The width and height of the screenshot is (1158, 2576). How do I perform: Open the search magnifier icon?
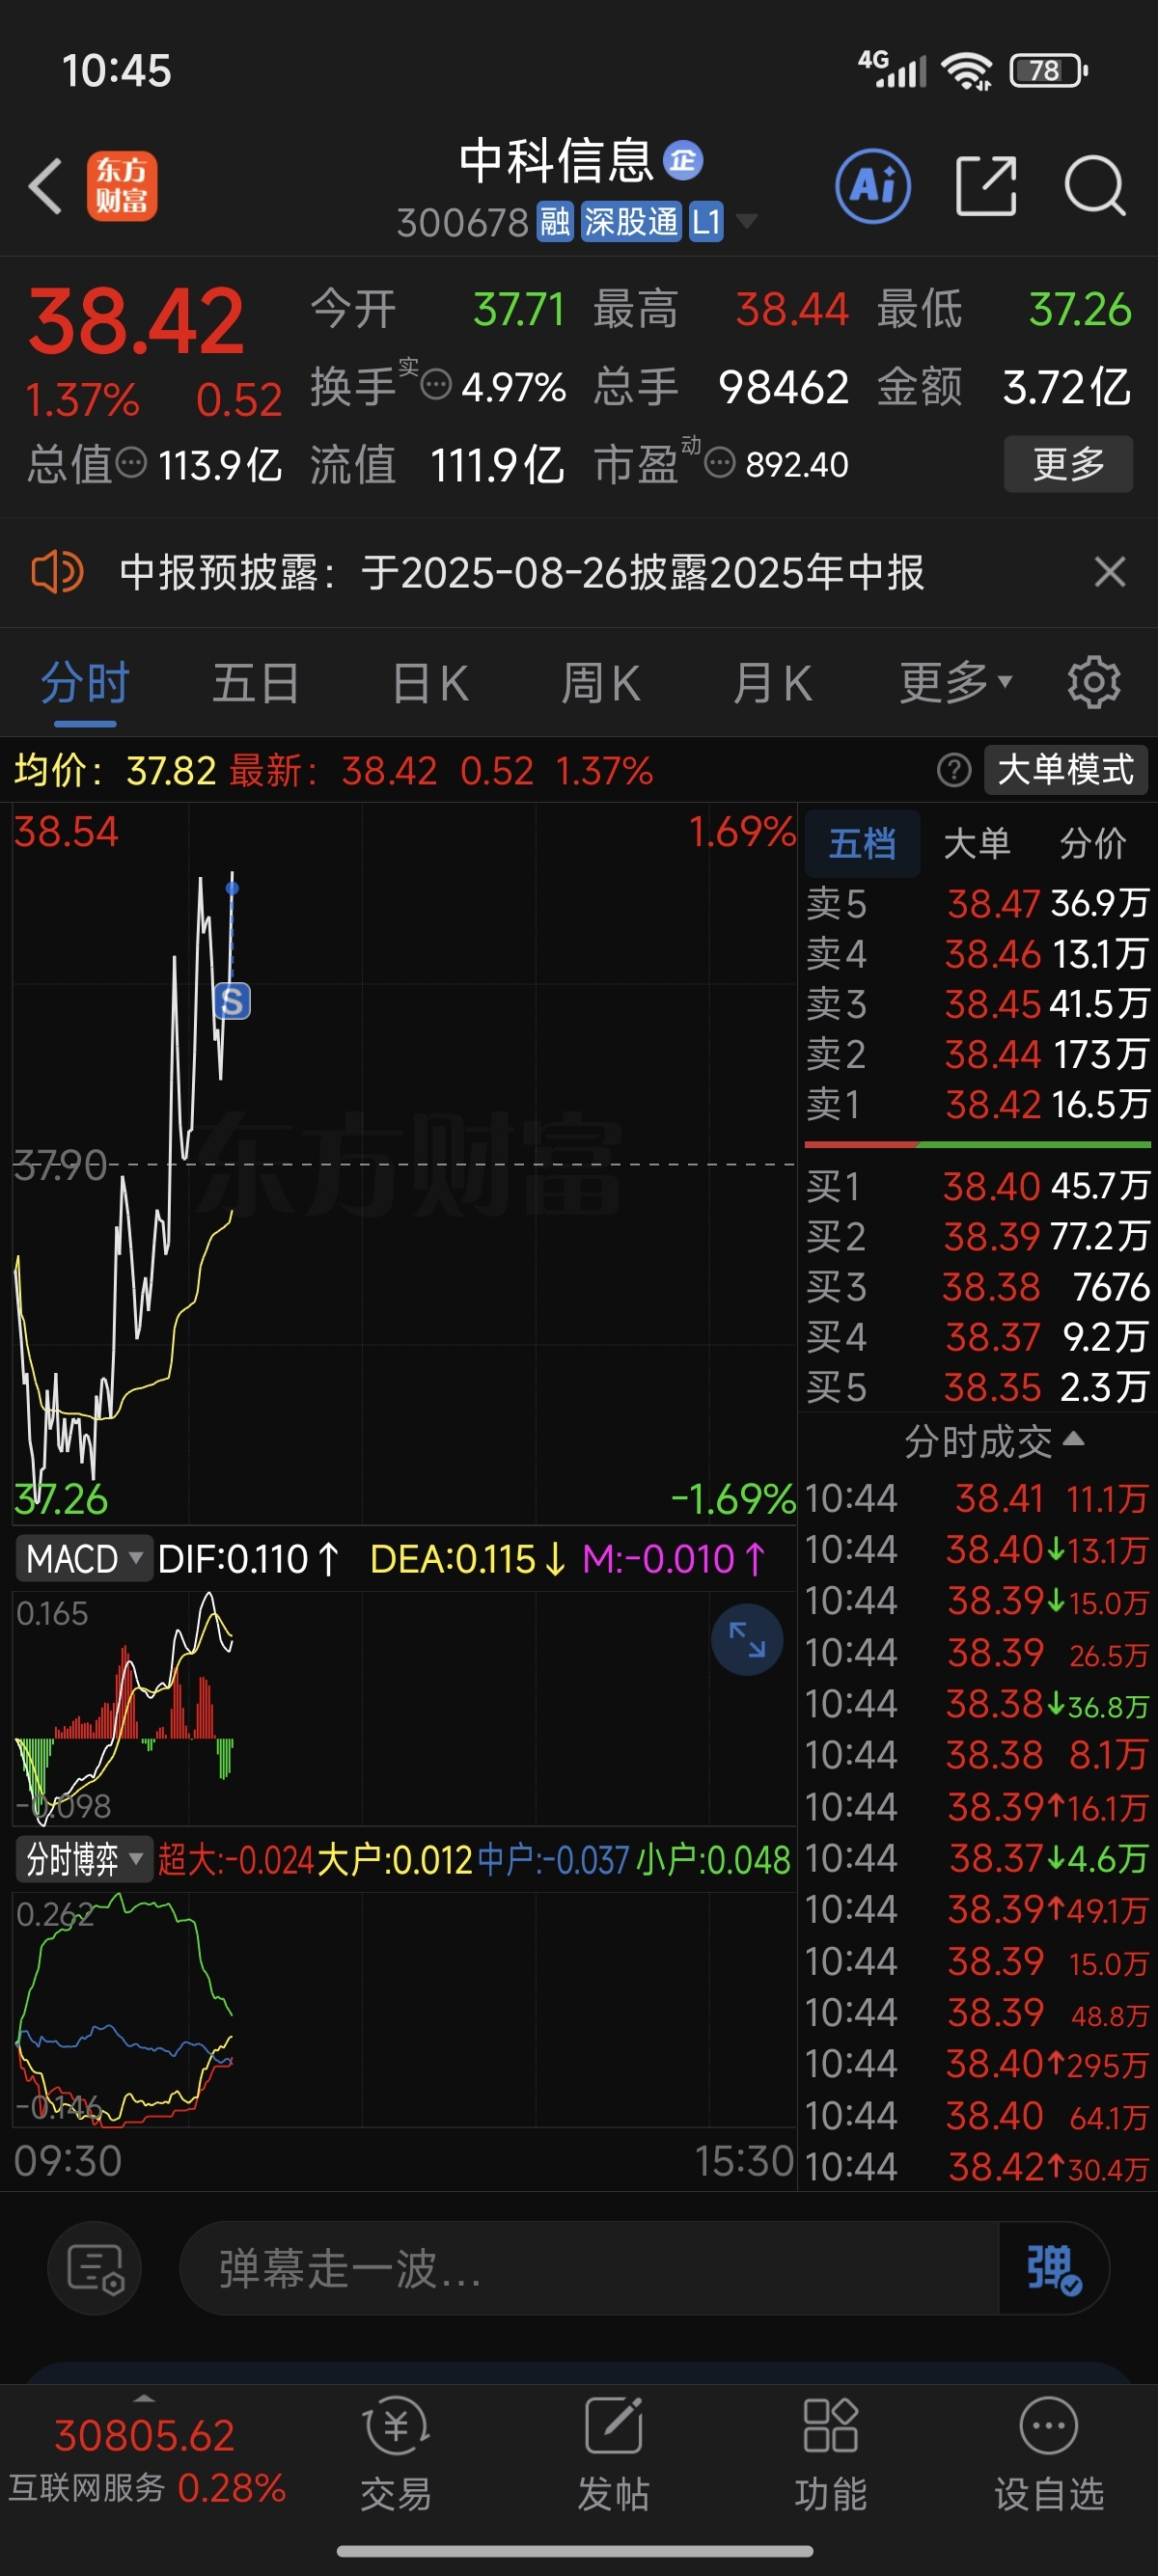(1095, 186)
